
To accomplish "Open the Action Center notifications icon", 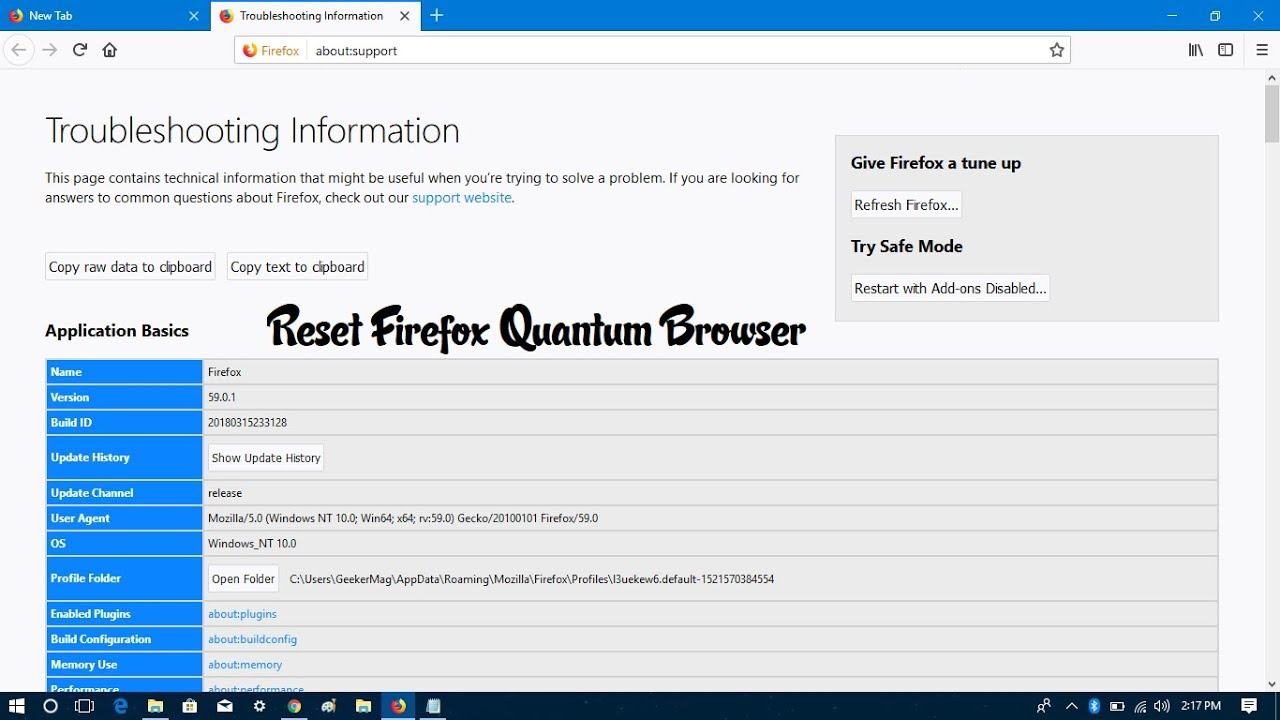I will [x=1249, y=706].
